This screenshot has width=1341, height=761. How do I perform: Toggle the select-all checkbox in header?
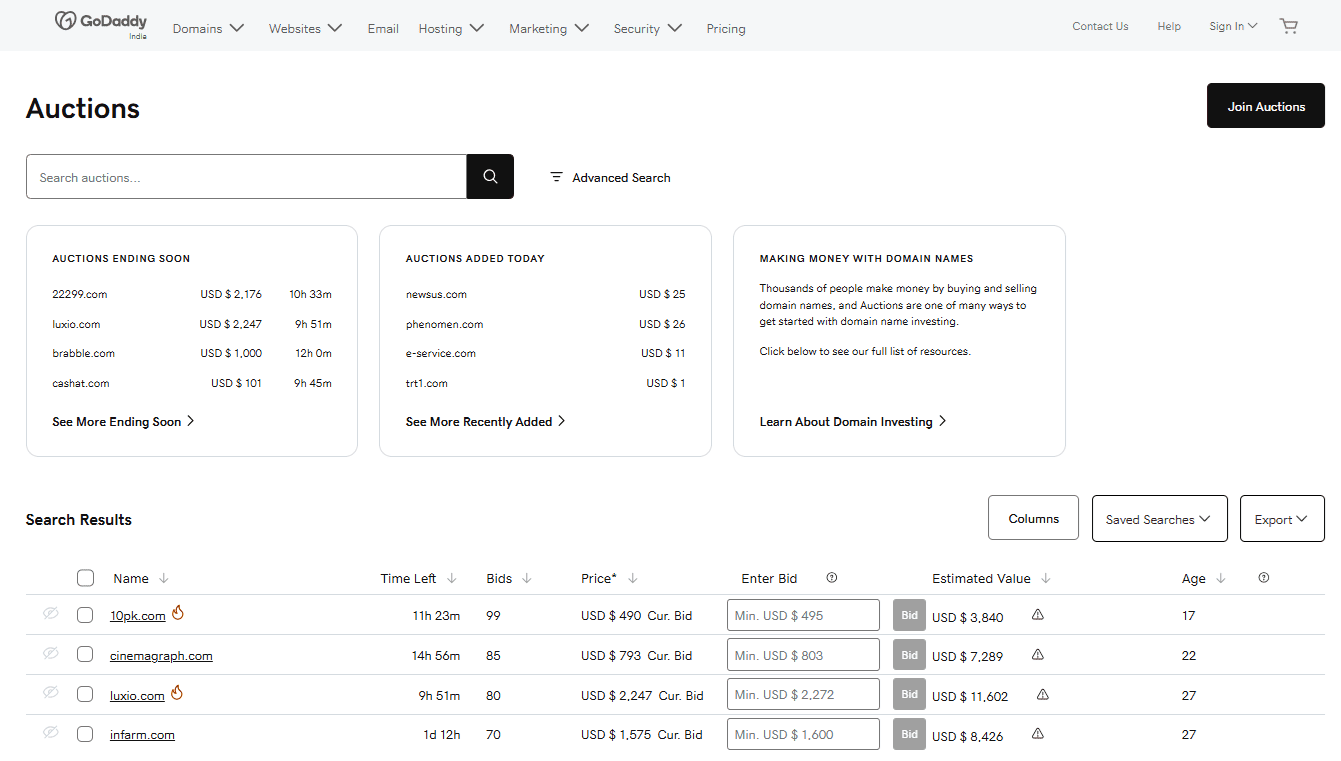click(x=85, y=578)
